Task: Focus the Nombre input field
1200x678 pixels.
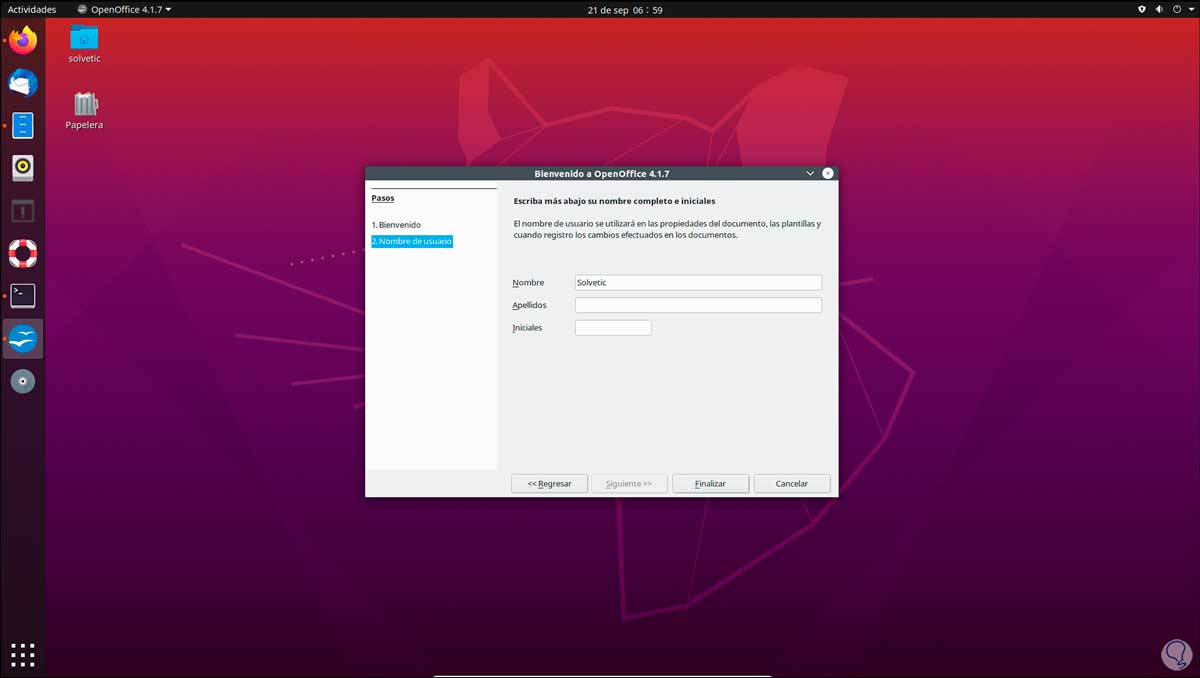Action: point(698,283)
